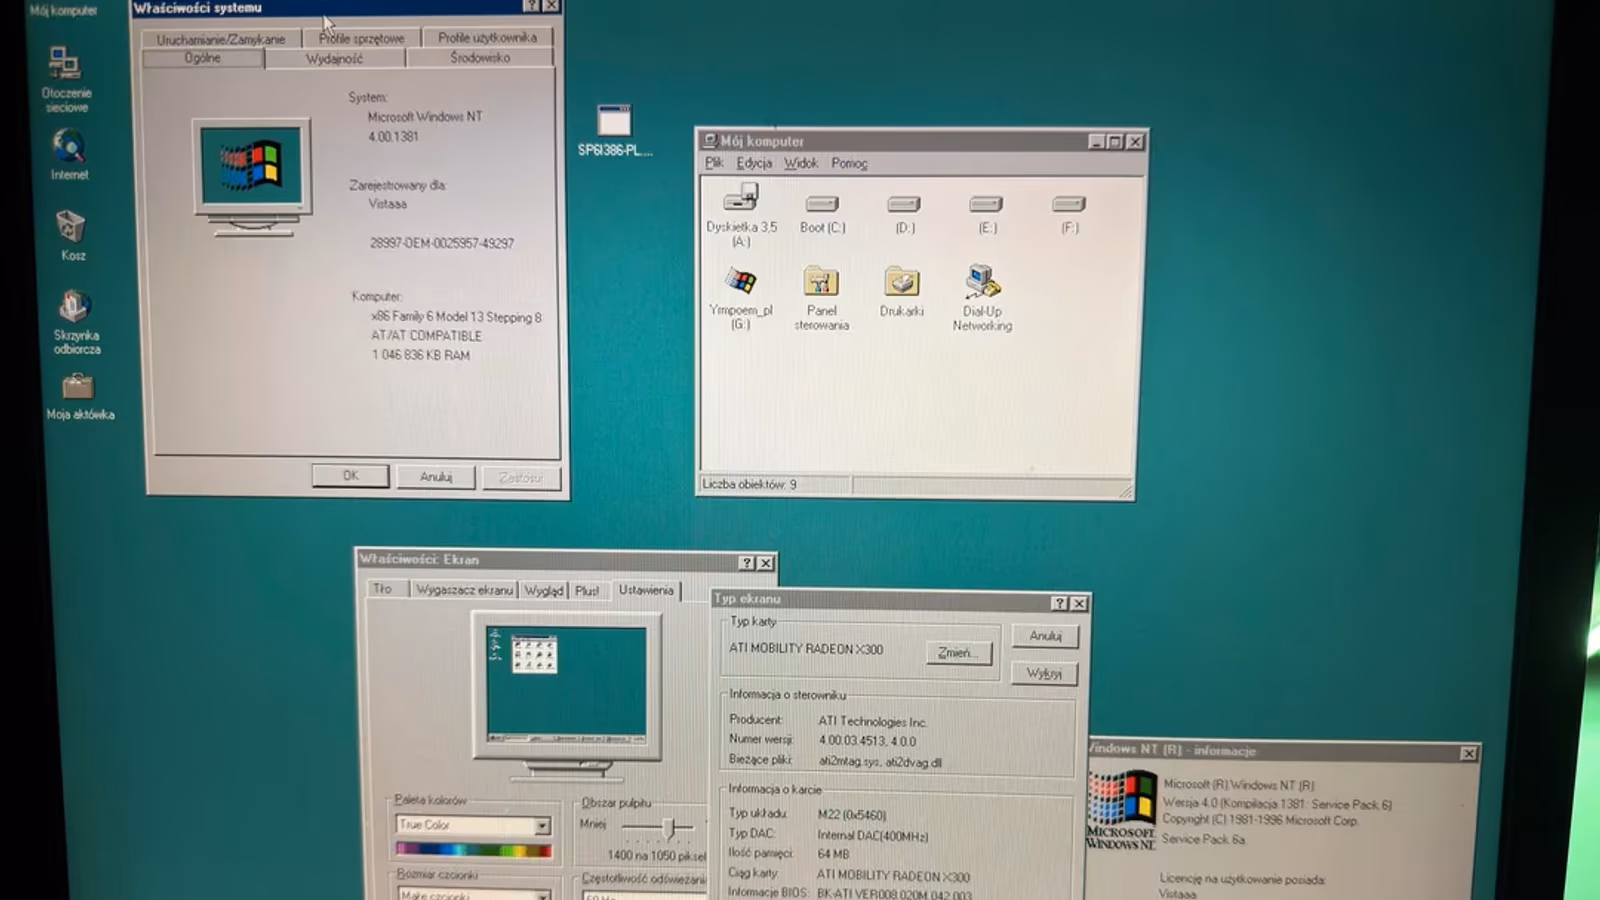Switch to Profile sprzętowe tab
This screenshot has height=900, width=1600.
coord(361,38)
